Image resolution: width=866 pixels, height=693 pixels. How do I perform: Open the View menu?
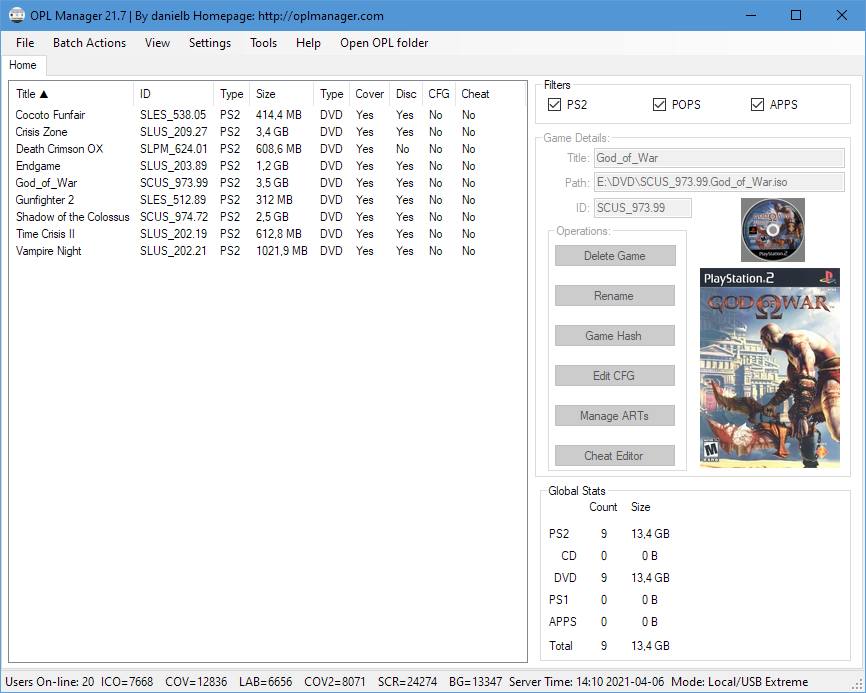tap(157, 43)
